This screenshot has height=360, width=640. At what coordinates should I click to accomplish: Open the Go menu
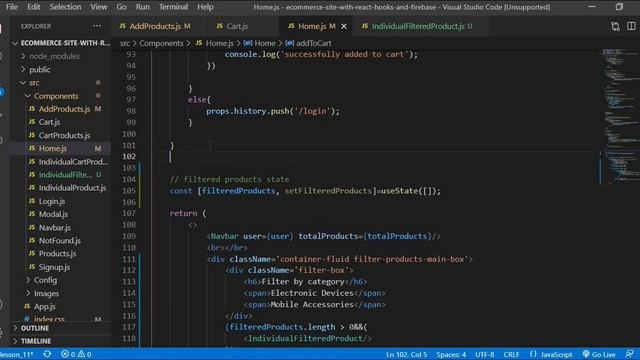(x=121, y=7)
